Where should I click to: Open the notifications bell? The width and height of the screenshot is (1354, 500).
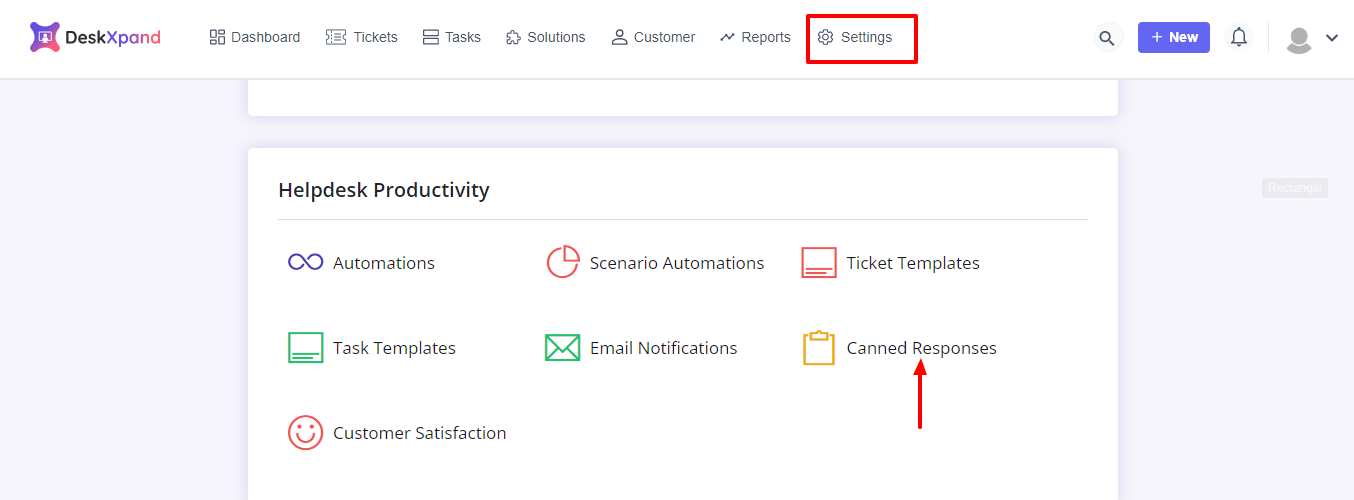(x=1239, y=38)
